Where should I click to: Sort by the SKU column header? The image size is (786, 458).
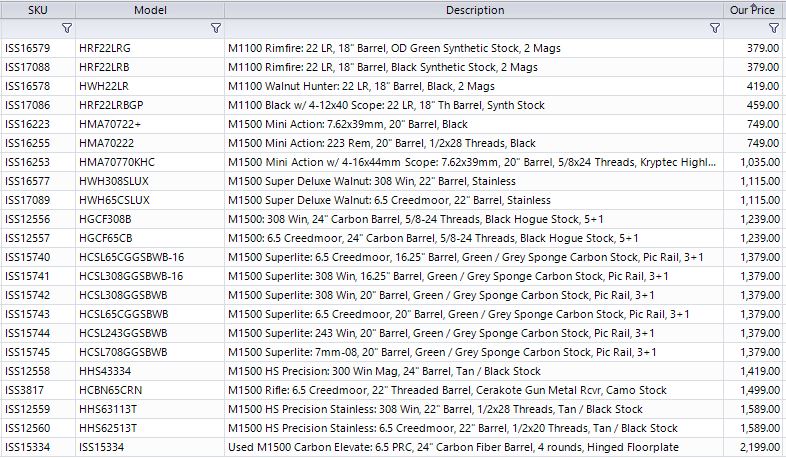pos(38,10)
